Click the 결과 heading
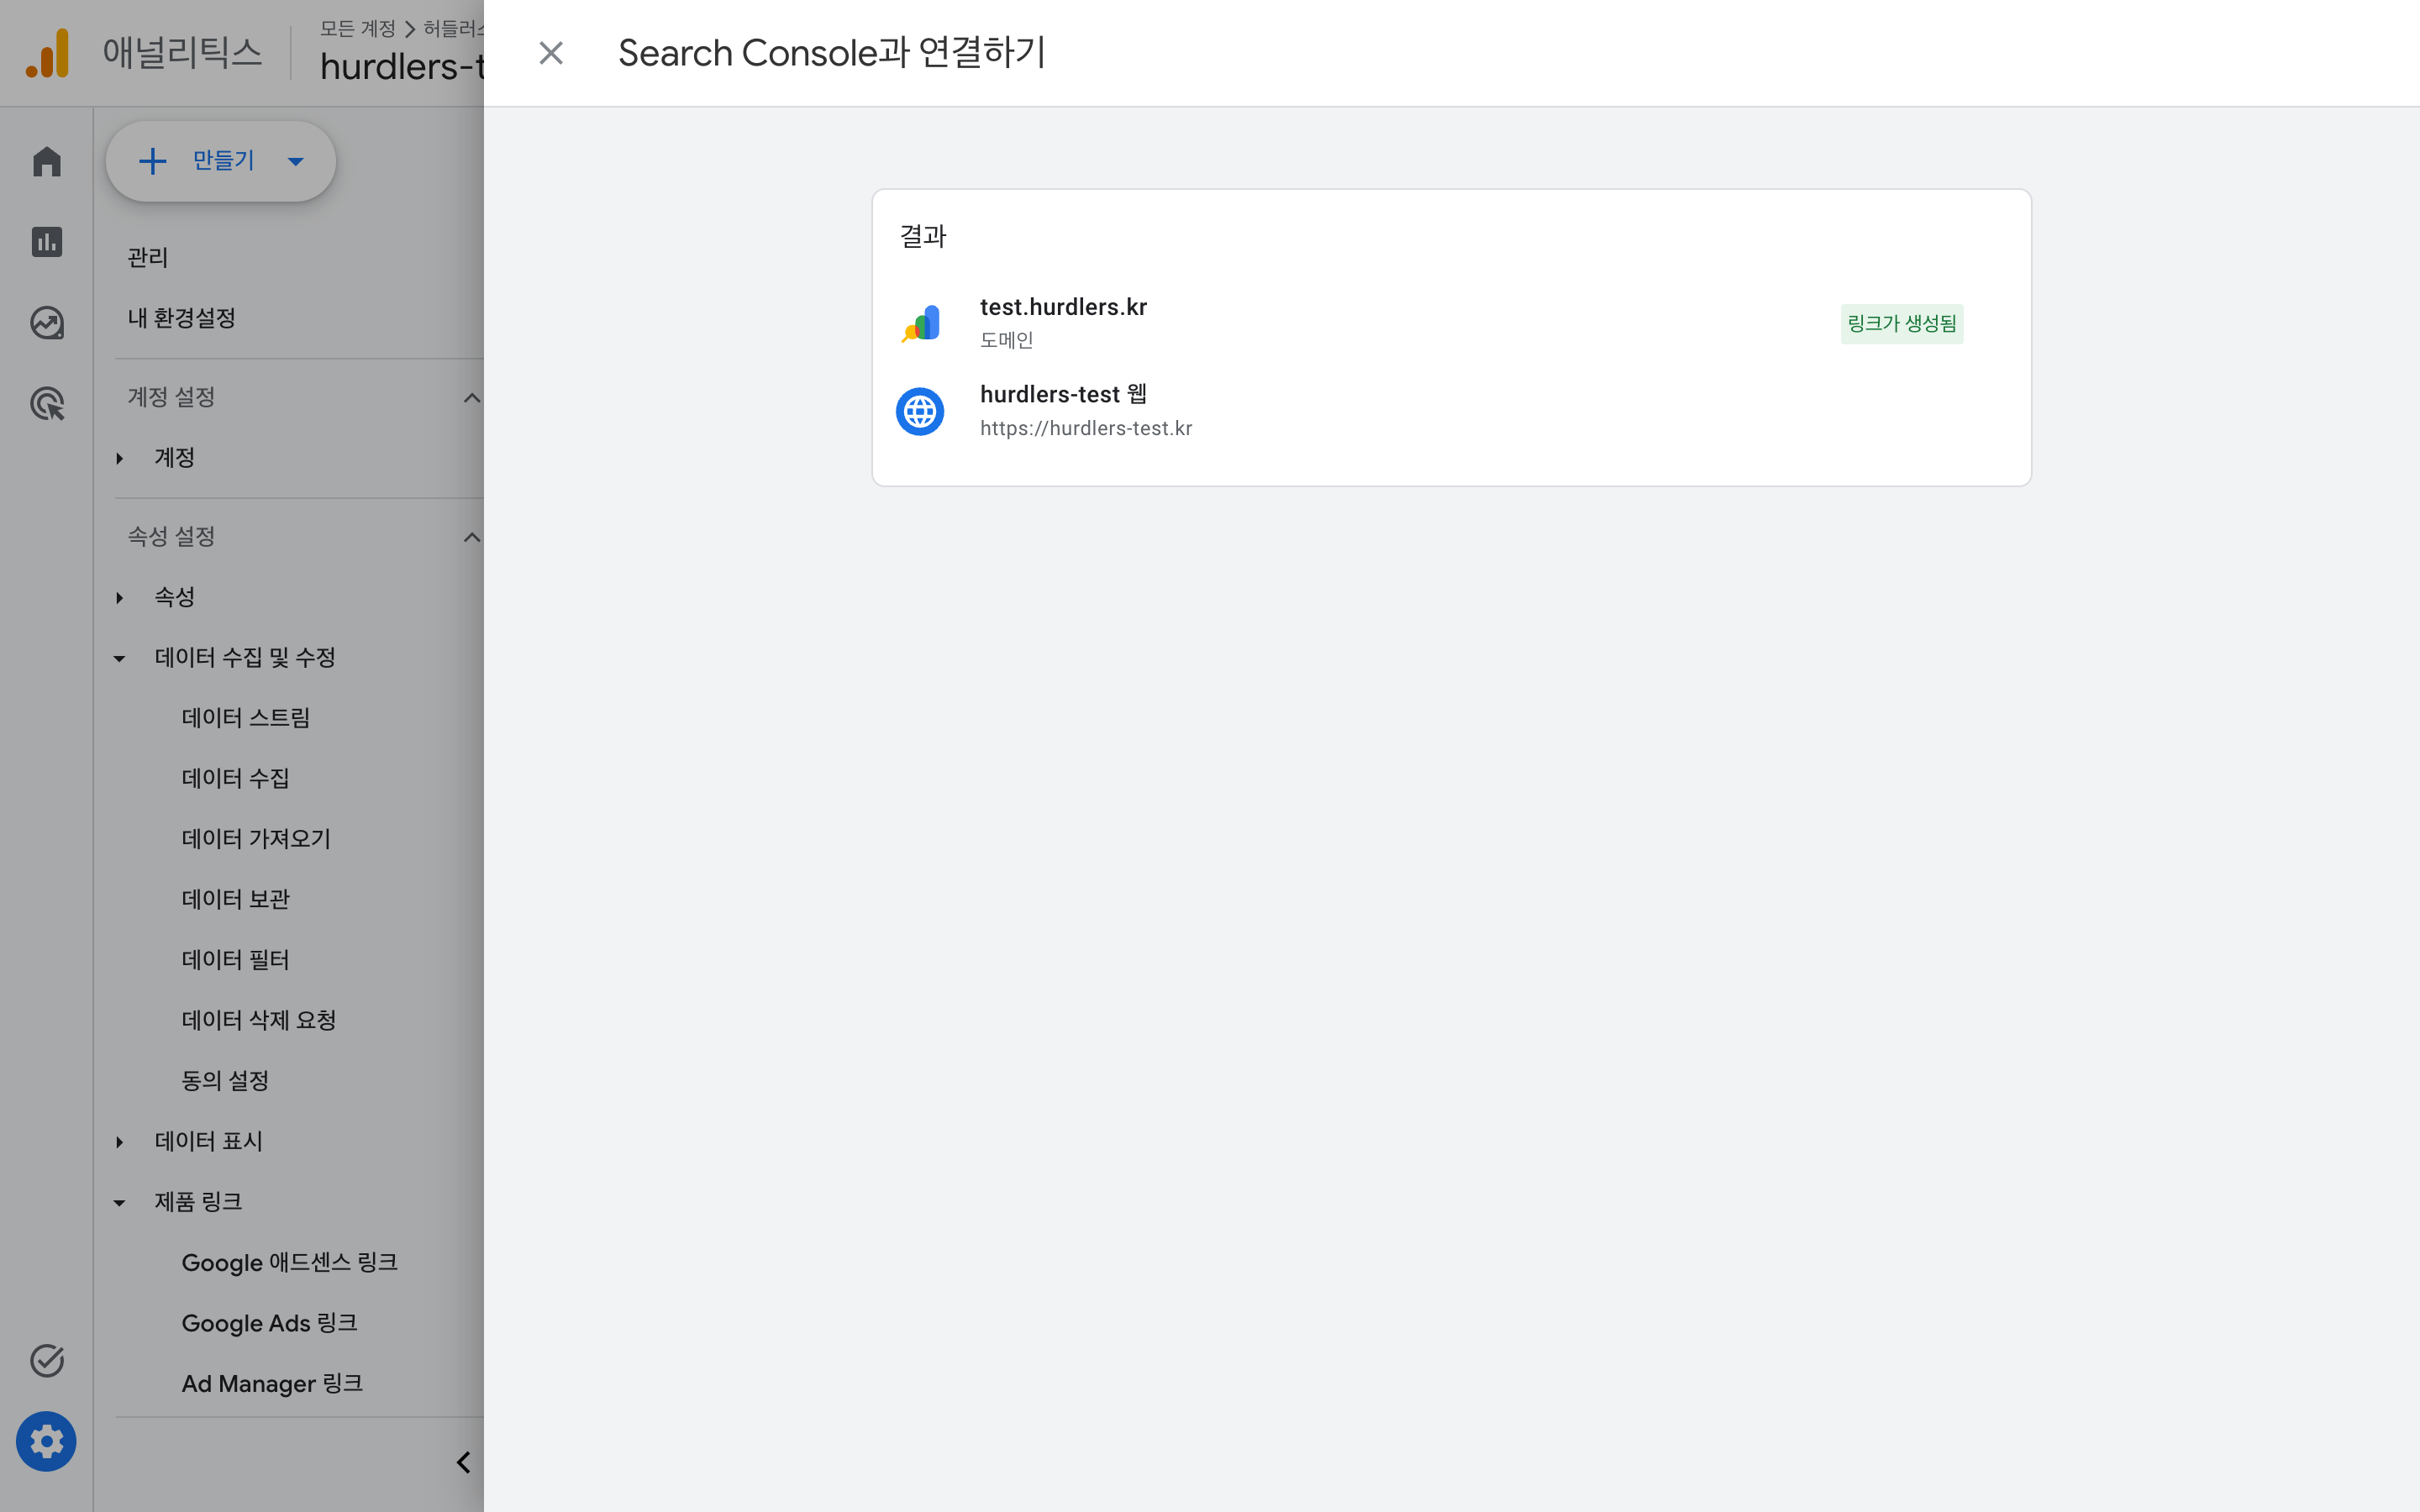Image resolution: width=2420 pixels, height=1512 pixels. pyautogui.click(x=922, y=237)
